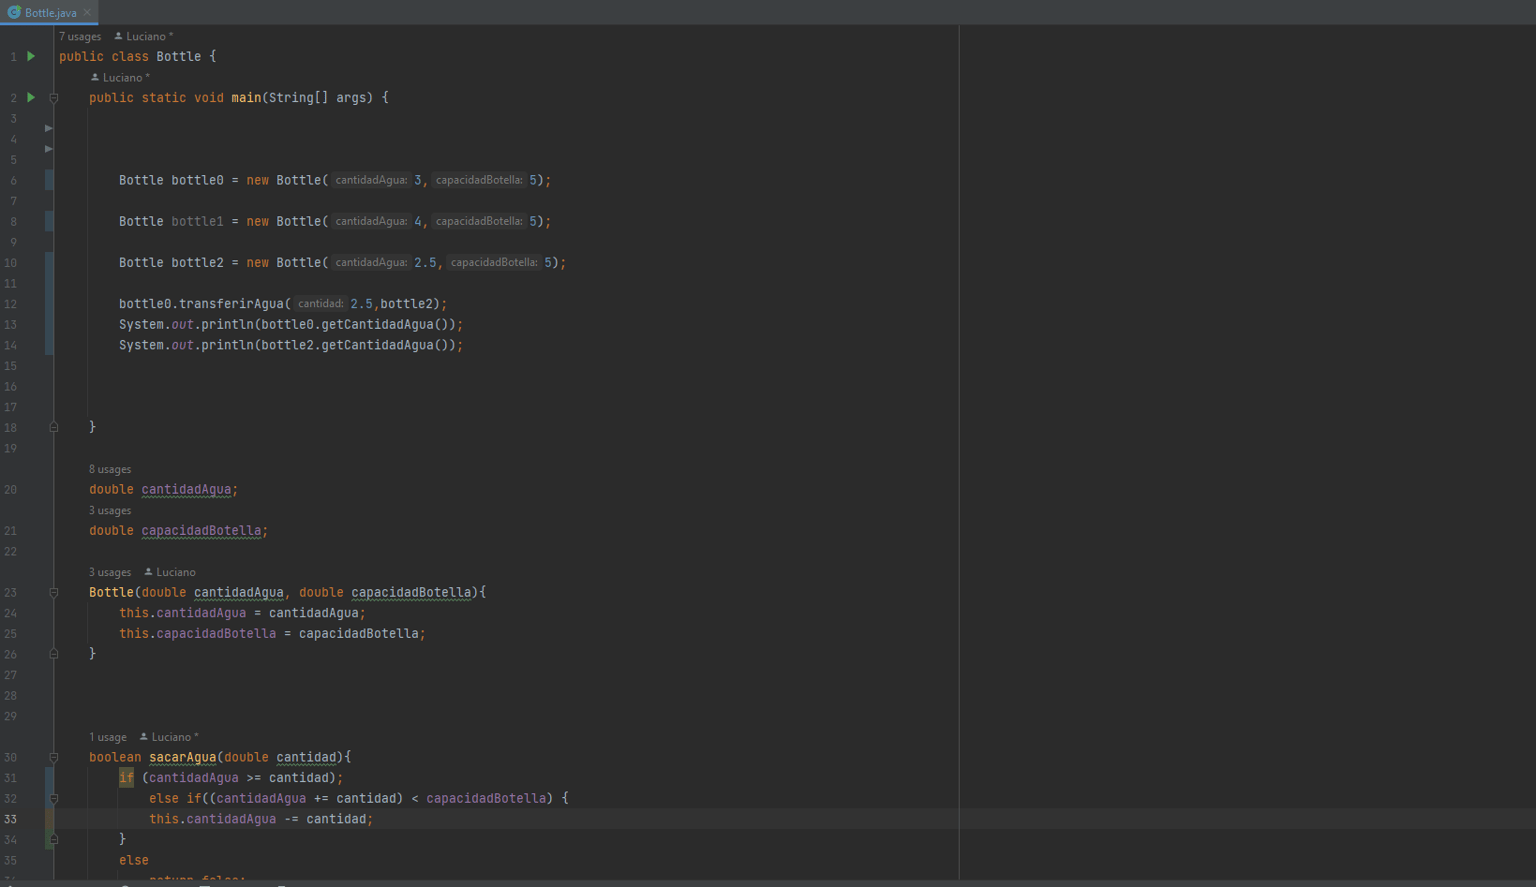This screenshot has width=1536, height=887.
Task: Open the 1 usage hint above sacarAgua
Action: [108, 737]
